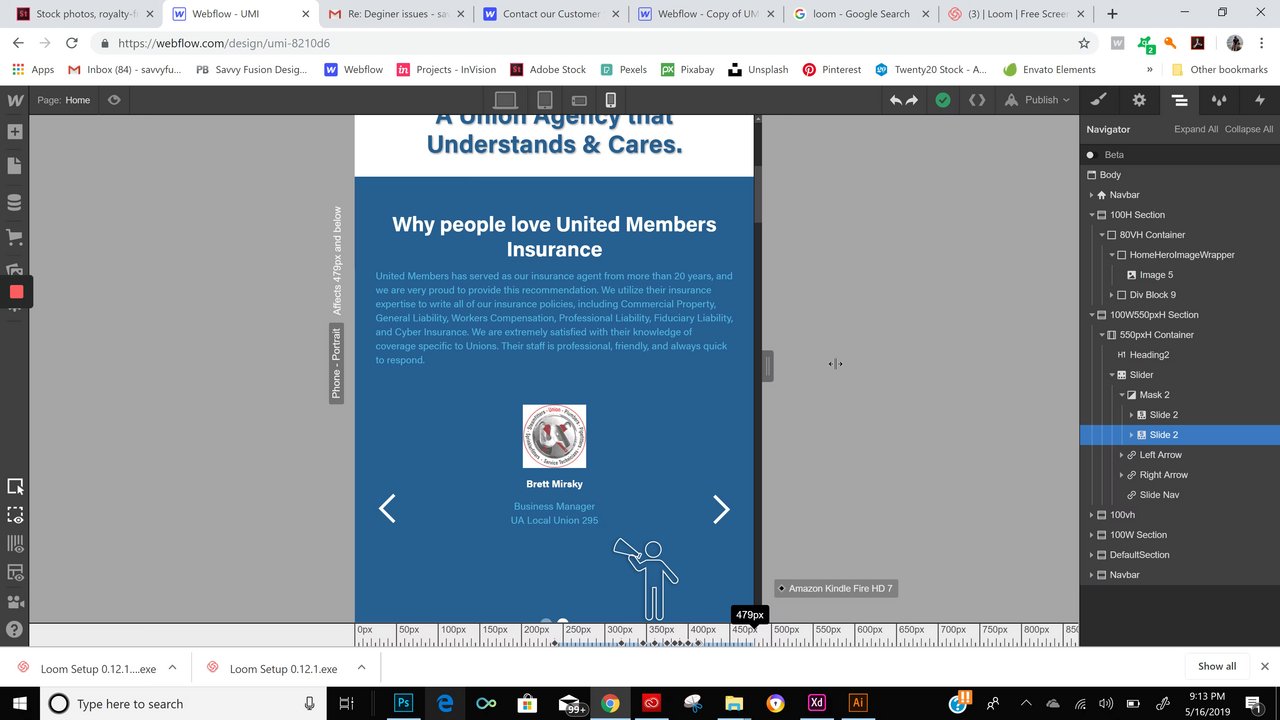This screenshot has height=720, width=1280.
Task: Click the green saved status checkmark
Action: pos(942,100)
